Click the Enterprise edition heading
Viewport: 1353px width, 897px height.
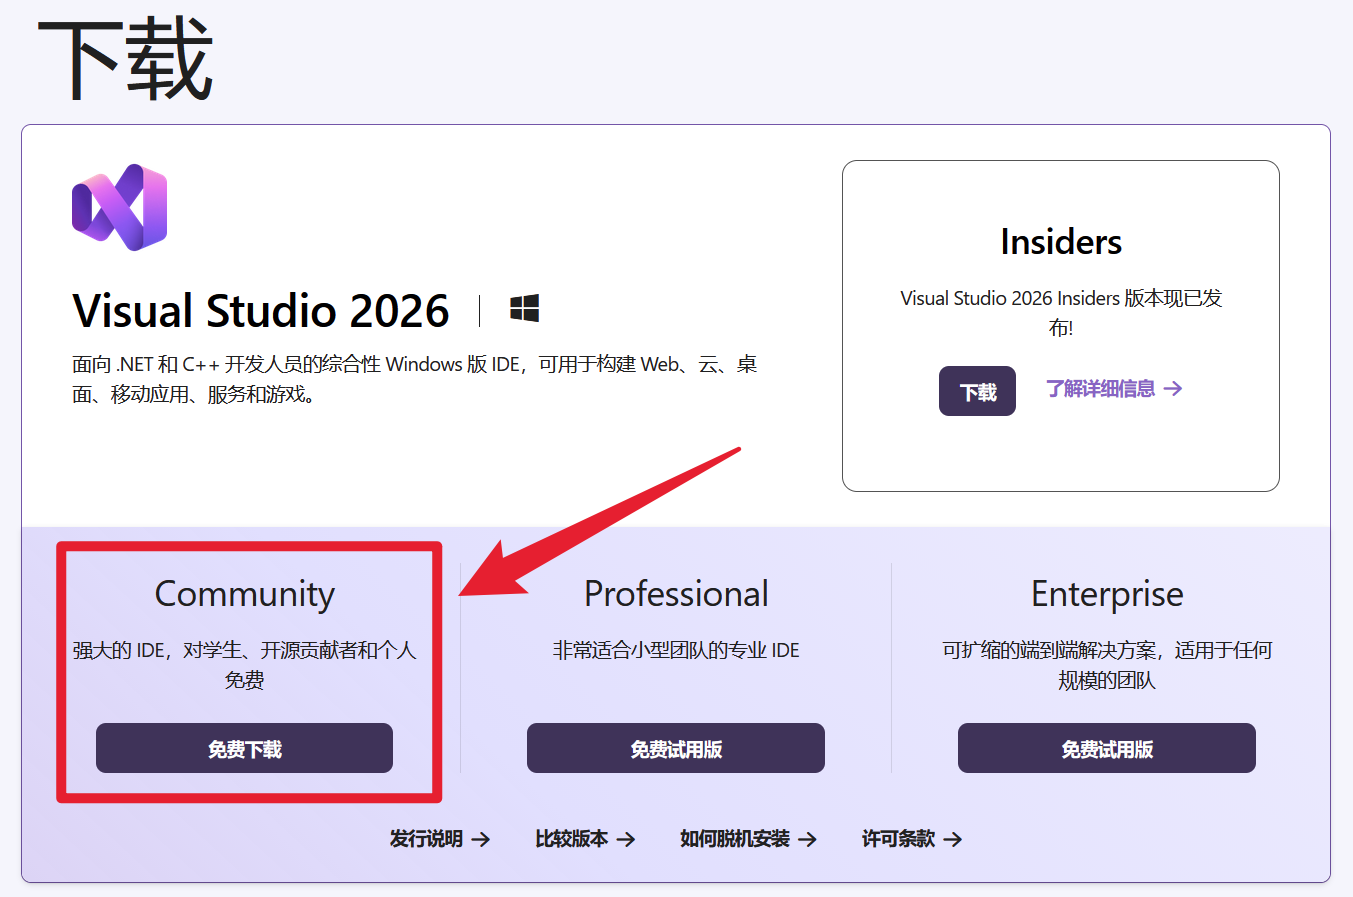1107,594
